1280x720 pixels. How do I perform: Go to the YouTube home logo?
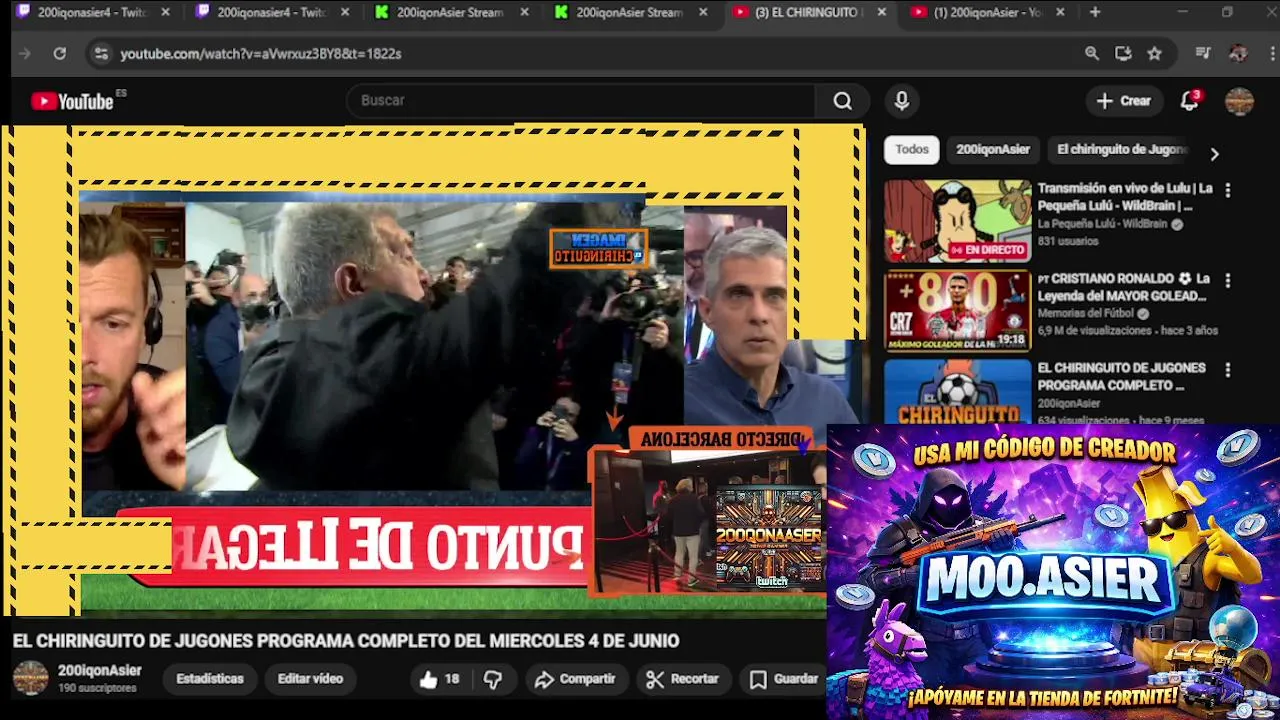(x=72, y=101)
